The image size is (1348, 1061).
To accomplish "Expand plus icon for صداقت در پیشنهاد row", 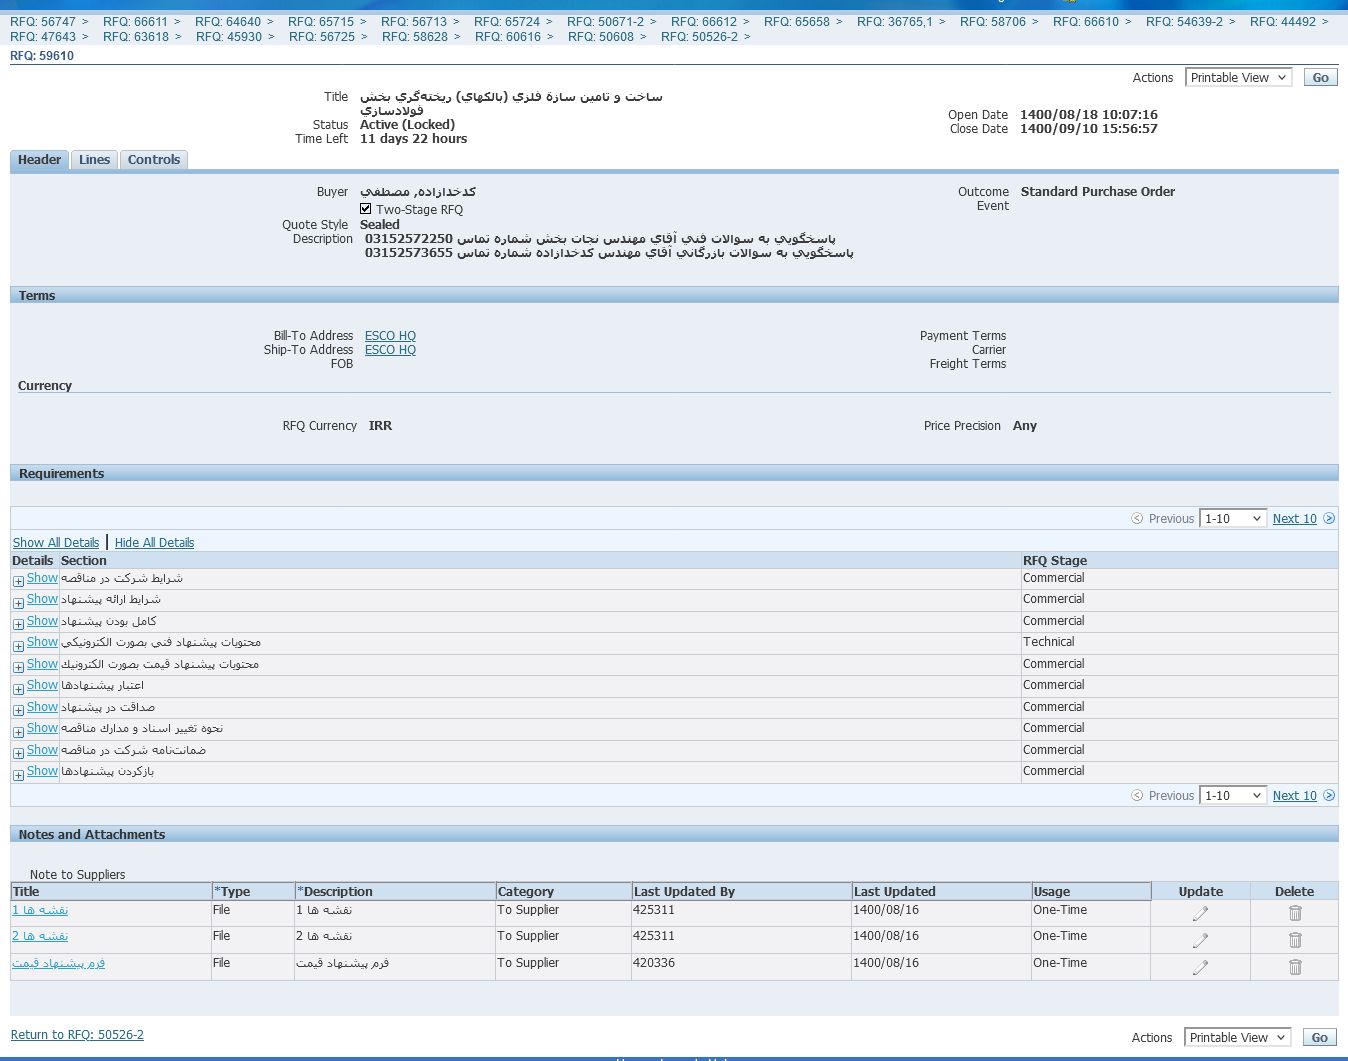I will (x=18, y=710).
